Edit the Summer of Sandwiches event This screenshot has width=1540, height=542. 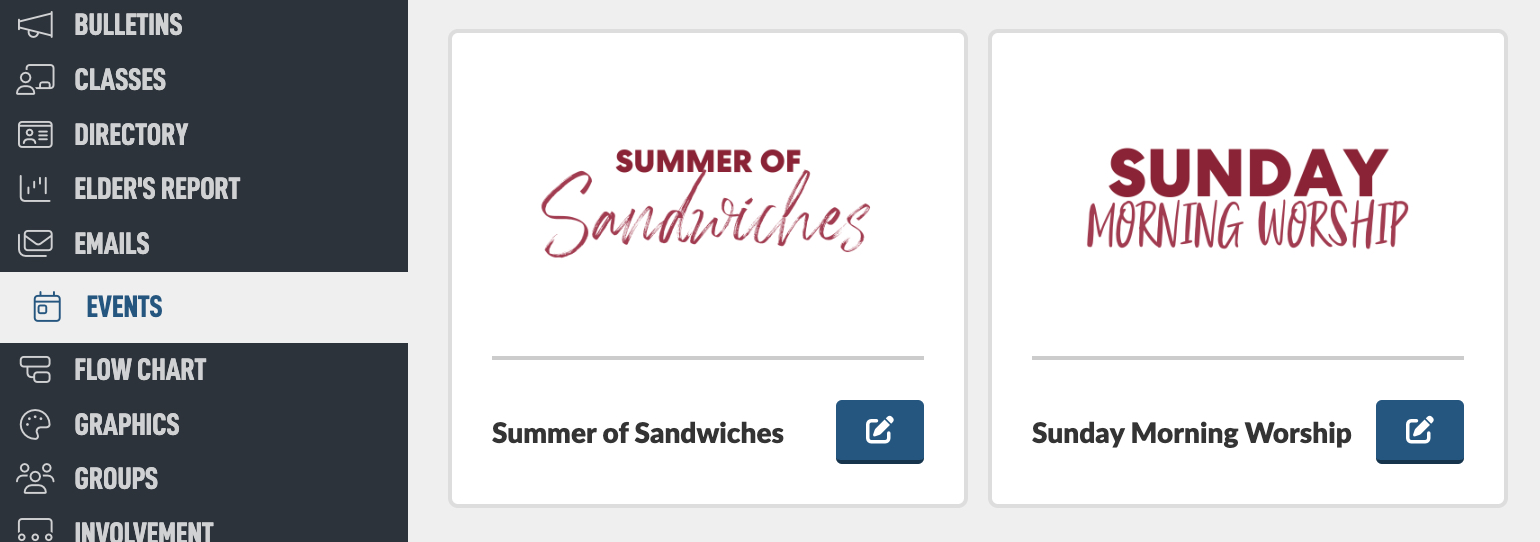880,432
